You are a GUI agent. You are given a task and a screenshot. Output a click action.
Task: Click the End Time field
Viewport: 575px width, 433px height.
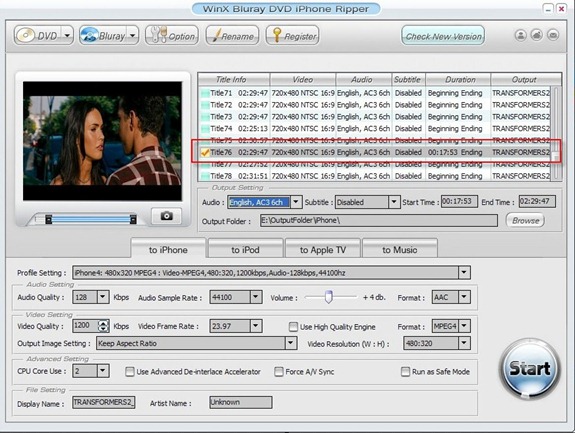point(537,201)
